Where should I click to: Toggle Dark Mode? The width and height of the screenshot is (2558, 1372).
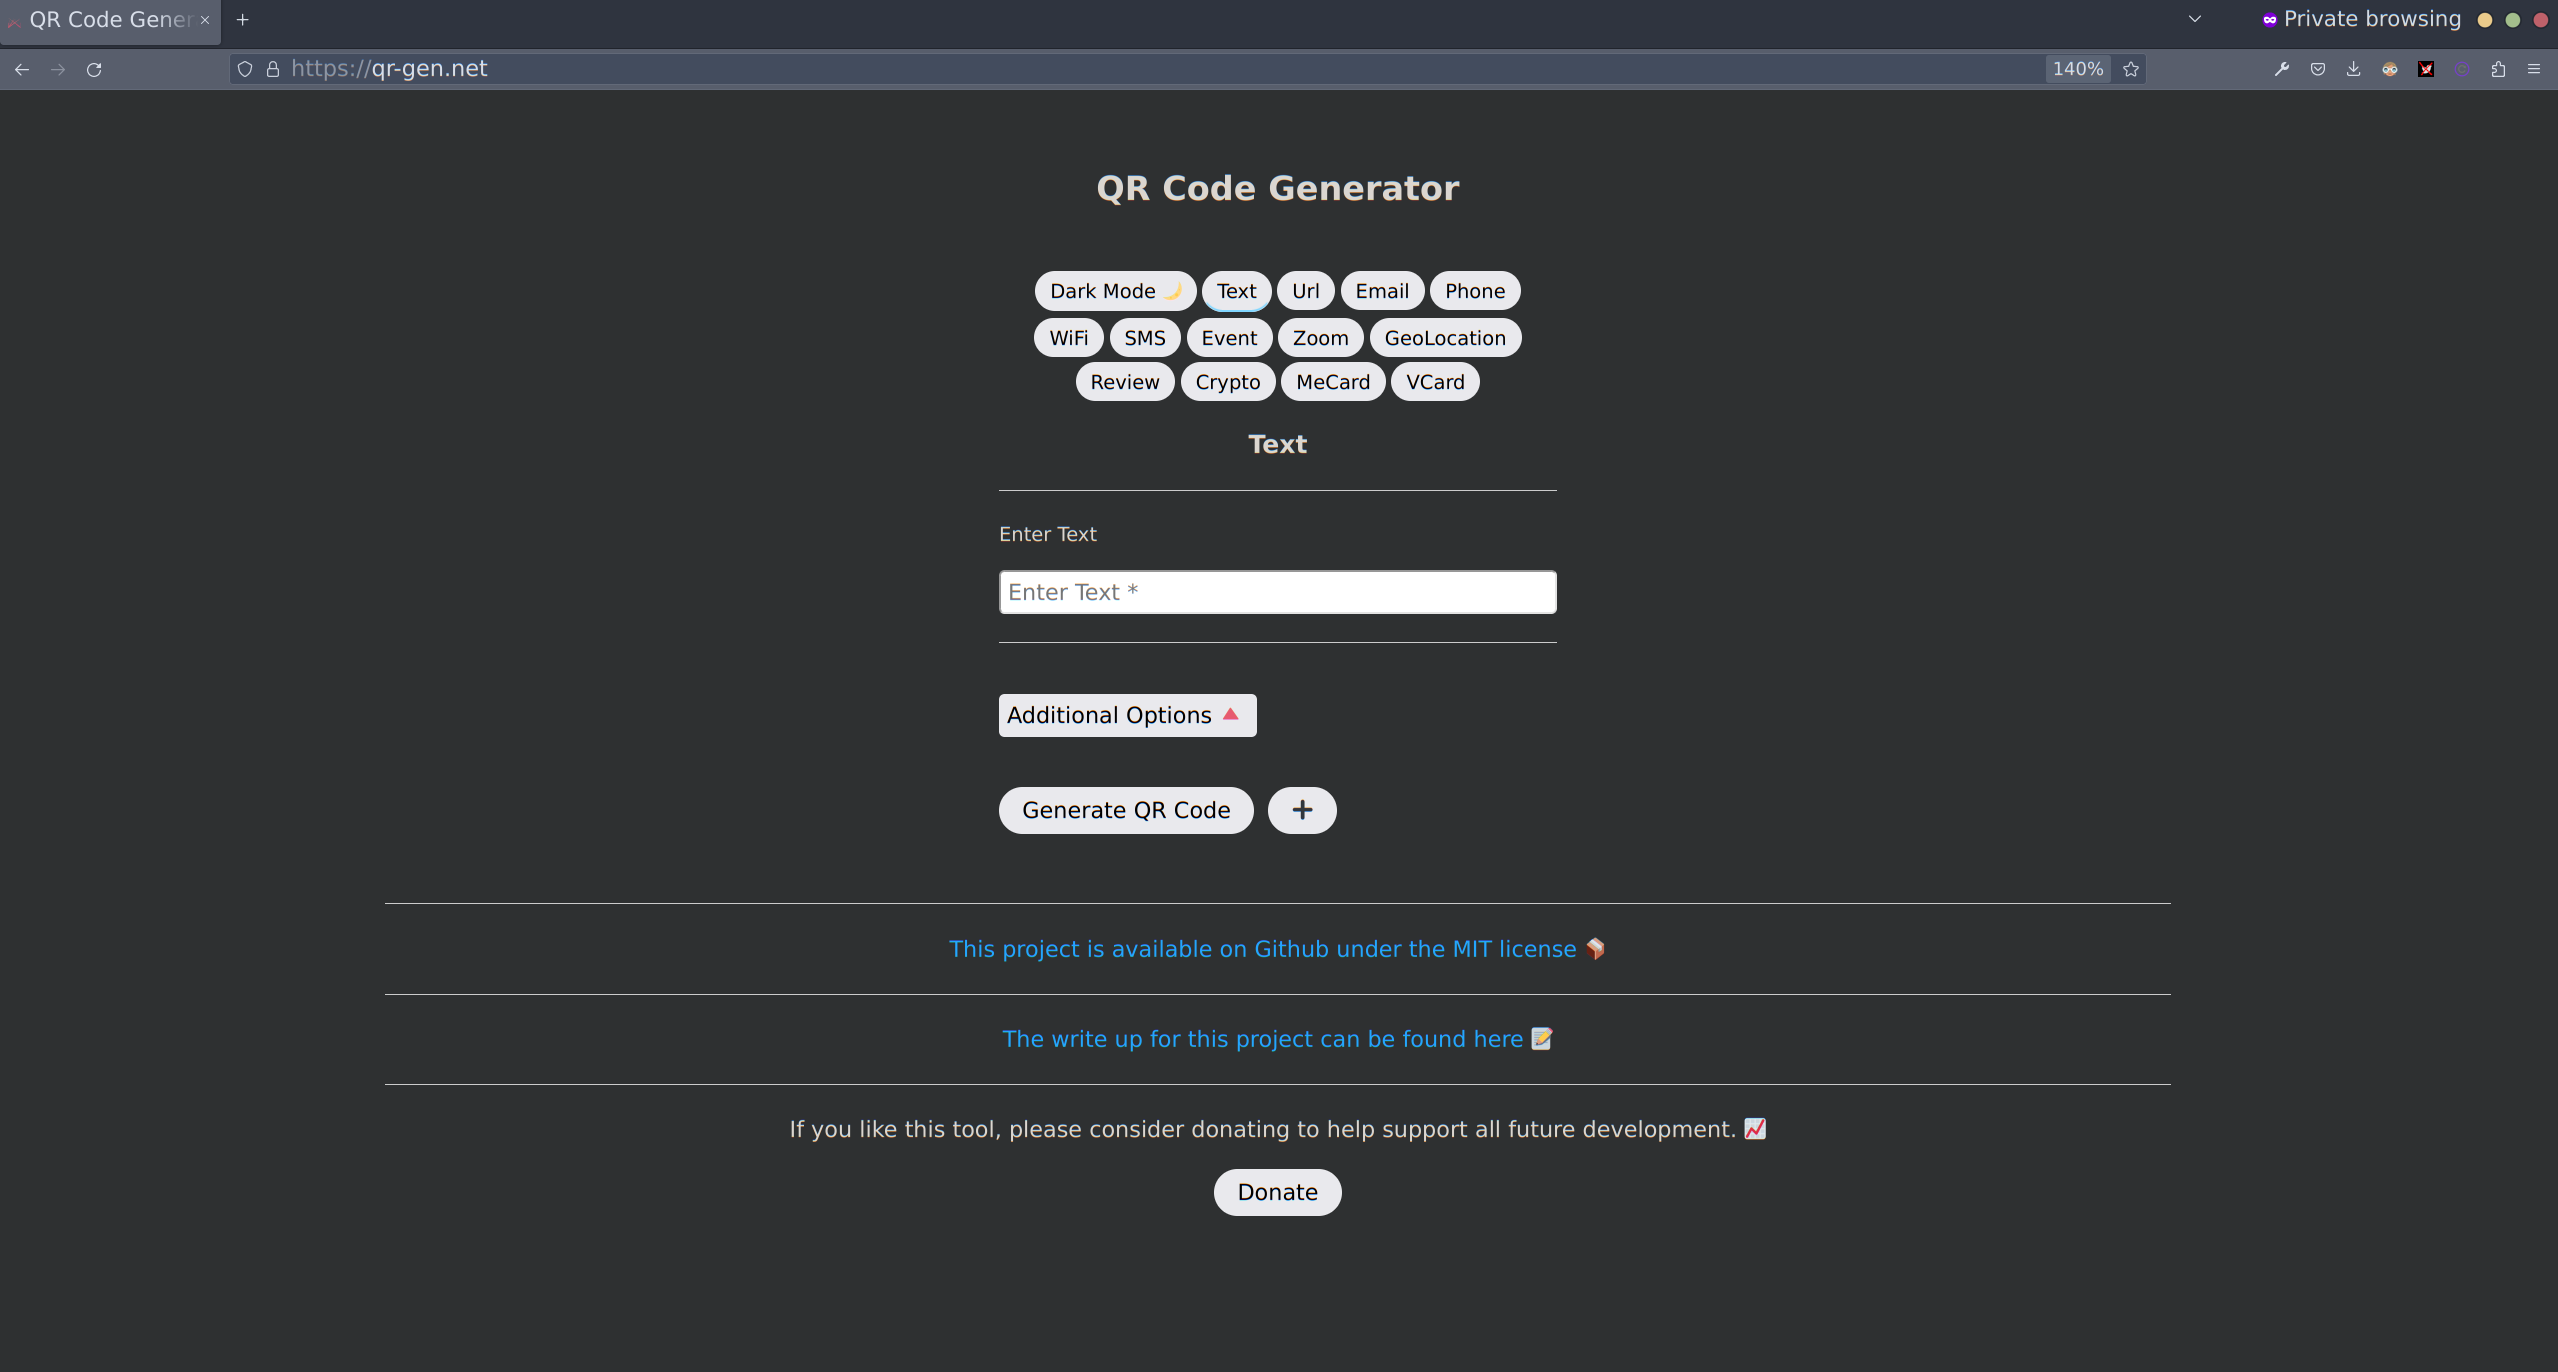[1114, 291]
